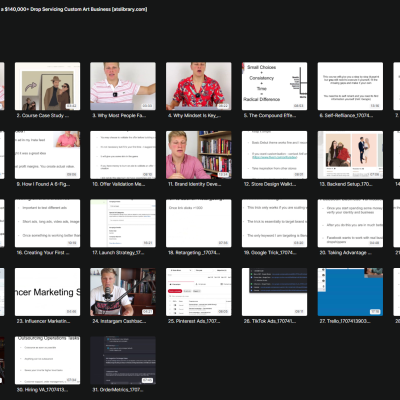This screenshot has height=400, width=400.
Task: Open the '25. Pinterest Ads' video thumbnail
Action: point(199,292)
